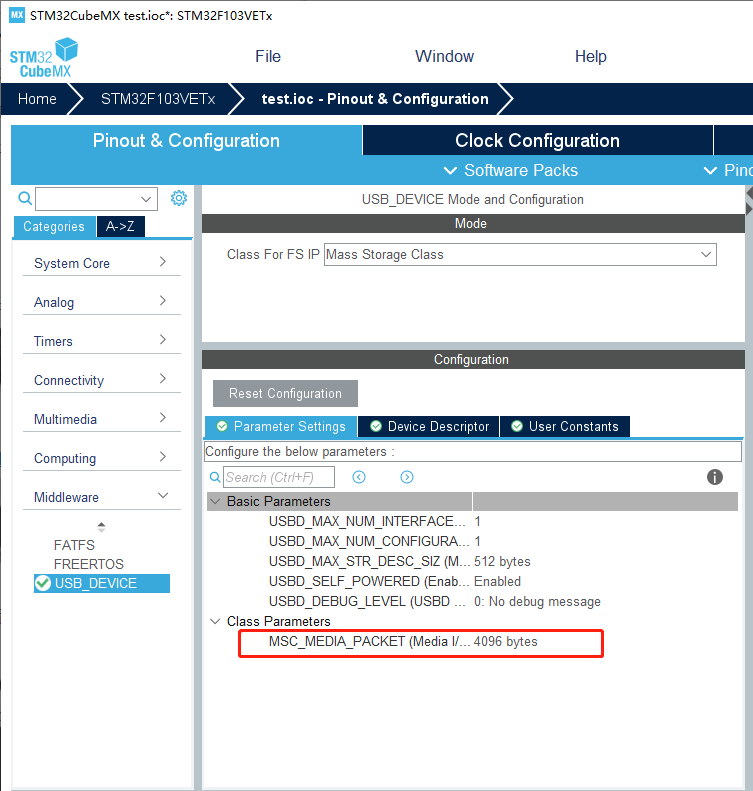Screen dimensions: 753x791
Task: Select the Categories view tab
Action: [54, 227]
